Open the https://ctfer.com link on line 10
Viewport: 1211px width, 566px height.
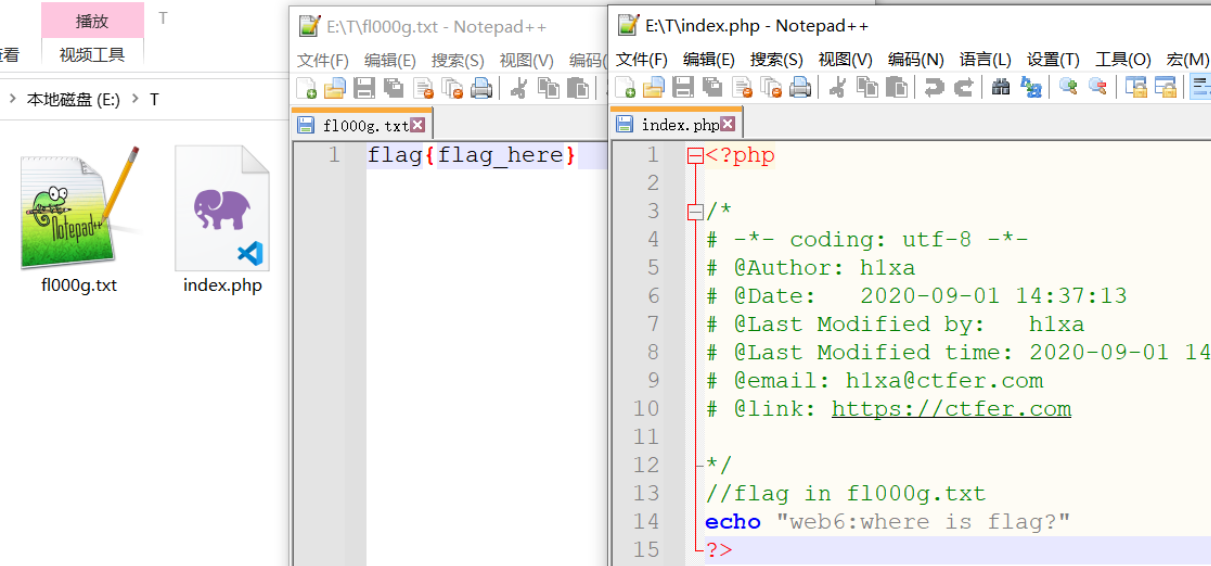[951, 408]
